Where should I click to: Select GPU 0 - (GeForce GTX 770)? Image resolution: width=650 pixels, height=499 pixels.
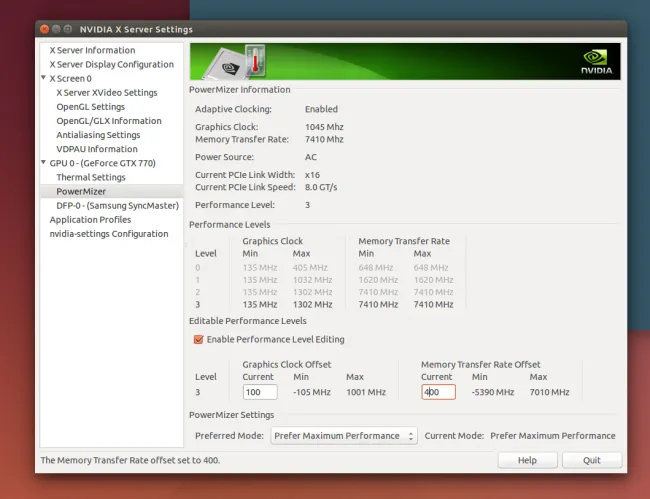[x=102, y=163]
